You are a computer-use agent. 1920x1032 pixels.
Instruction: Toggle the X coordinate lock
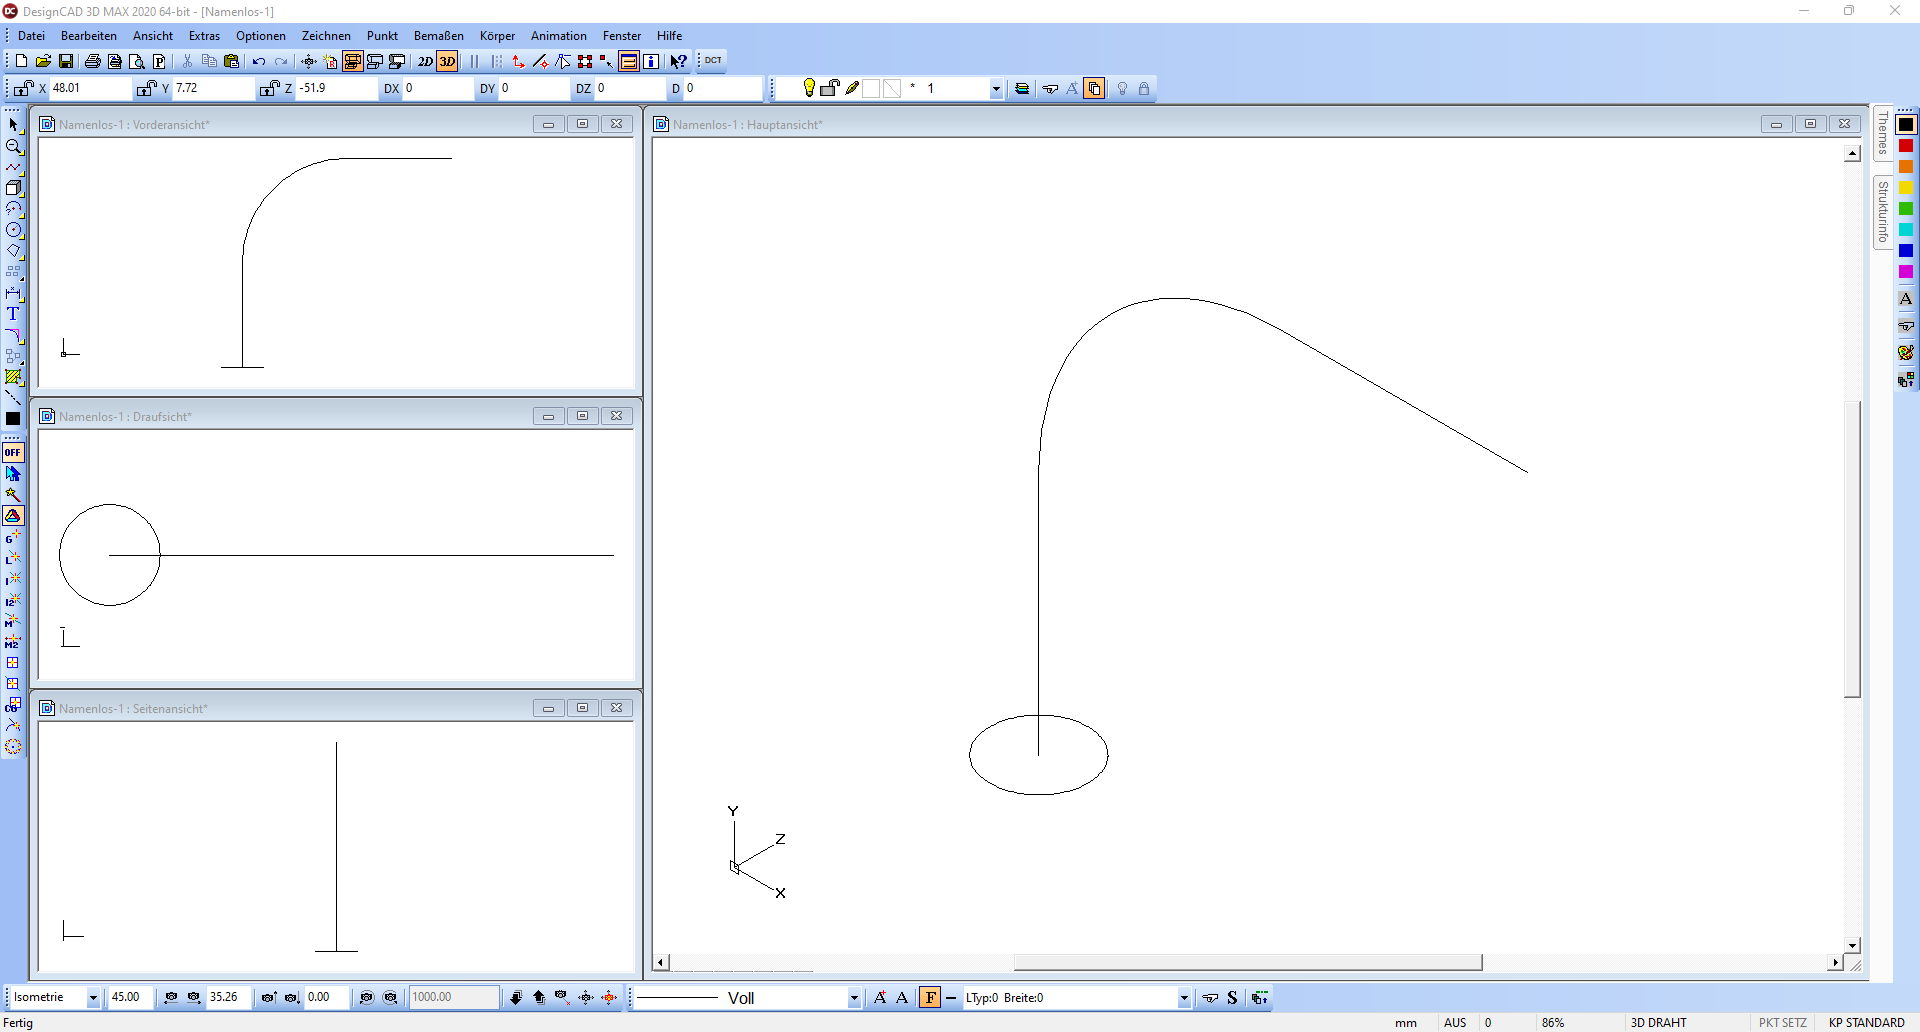[x=23, y=88]
